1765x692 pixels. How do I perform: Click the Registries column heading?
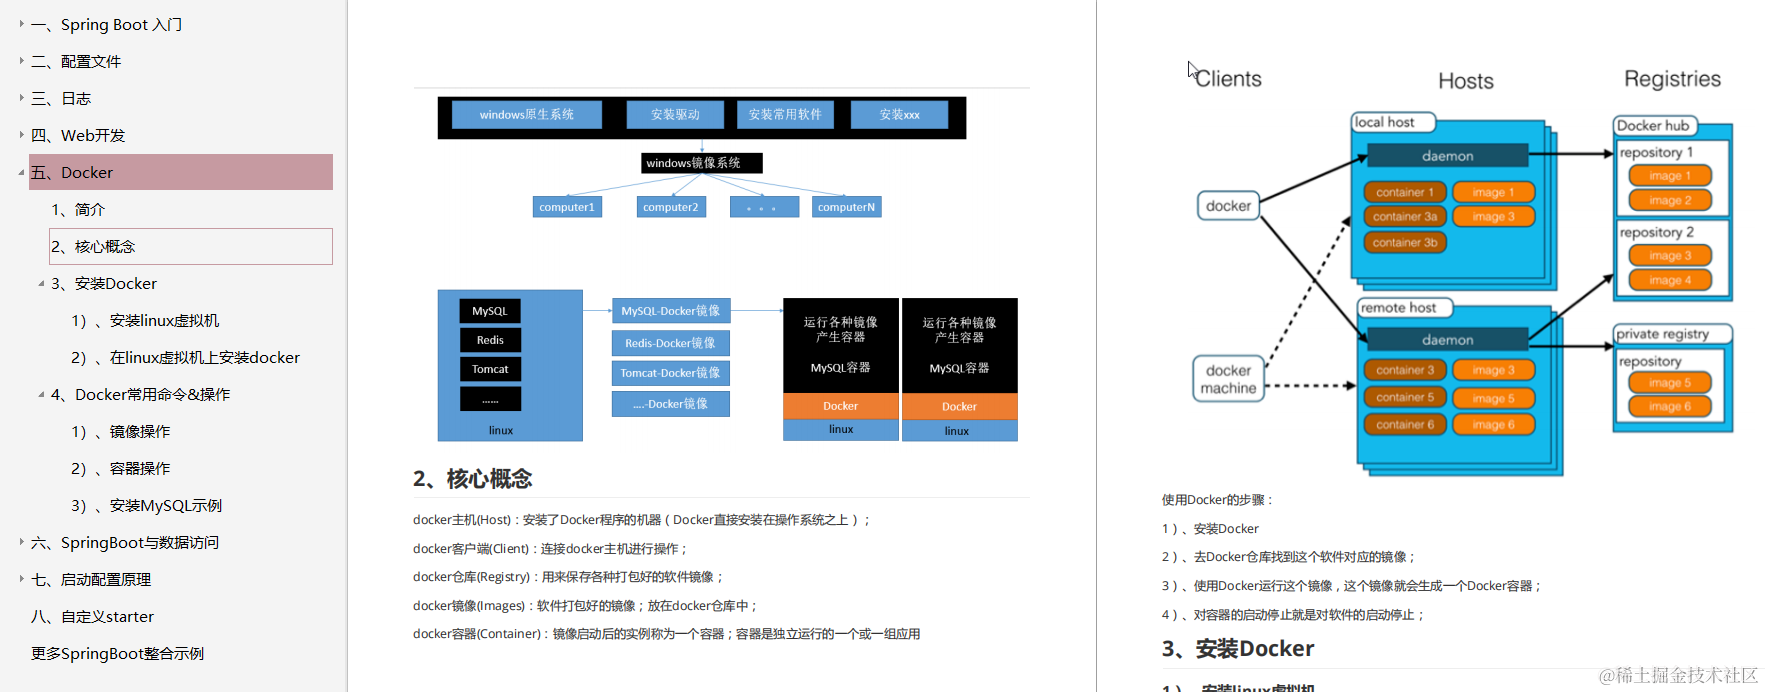point(1672,79)
